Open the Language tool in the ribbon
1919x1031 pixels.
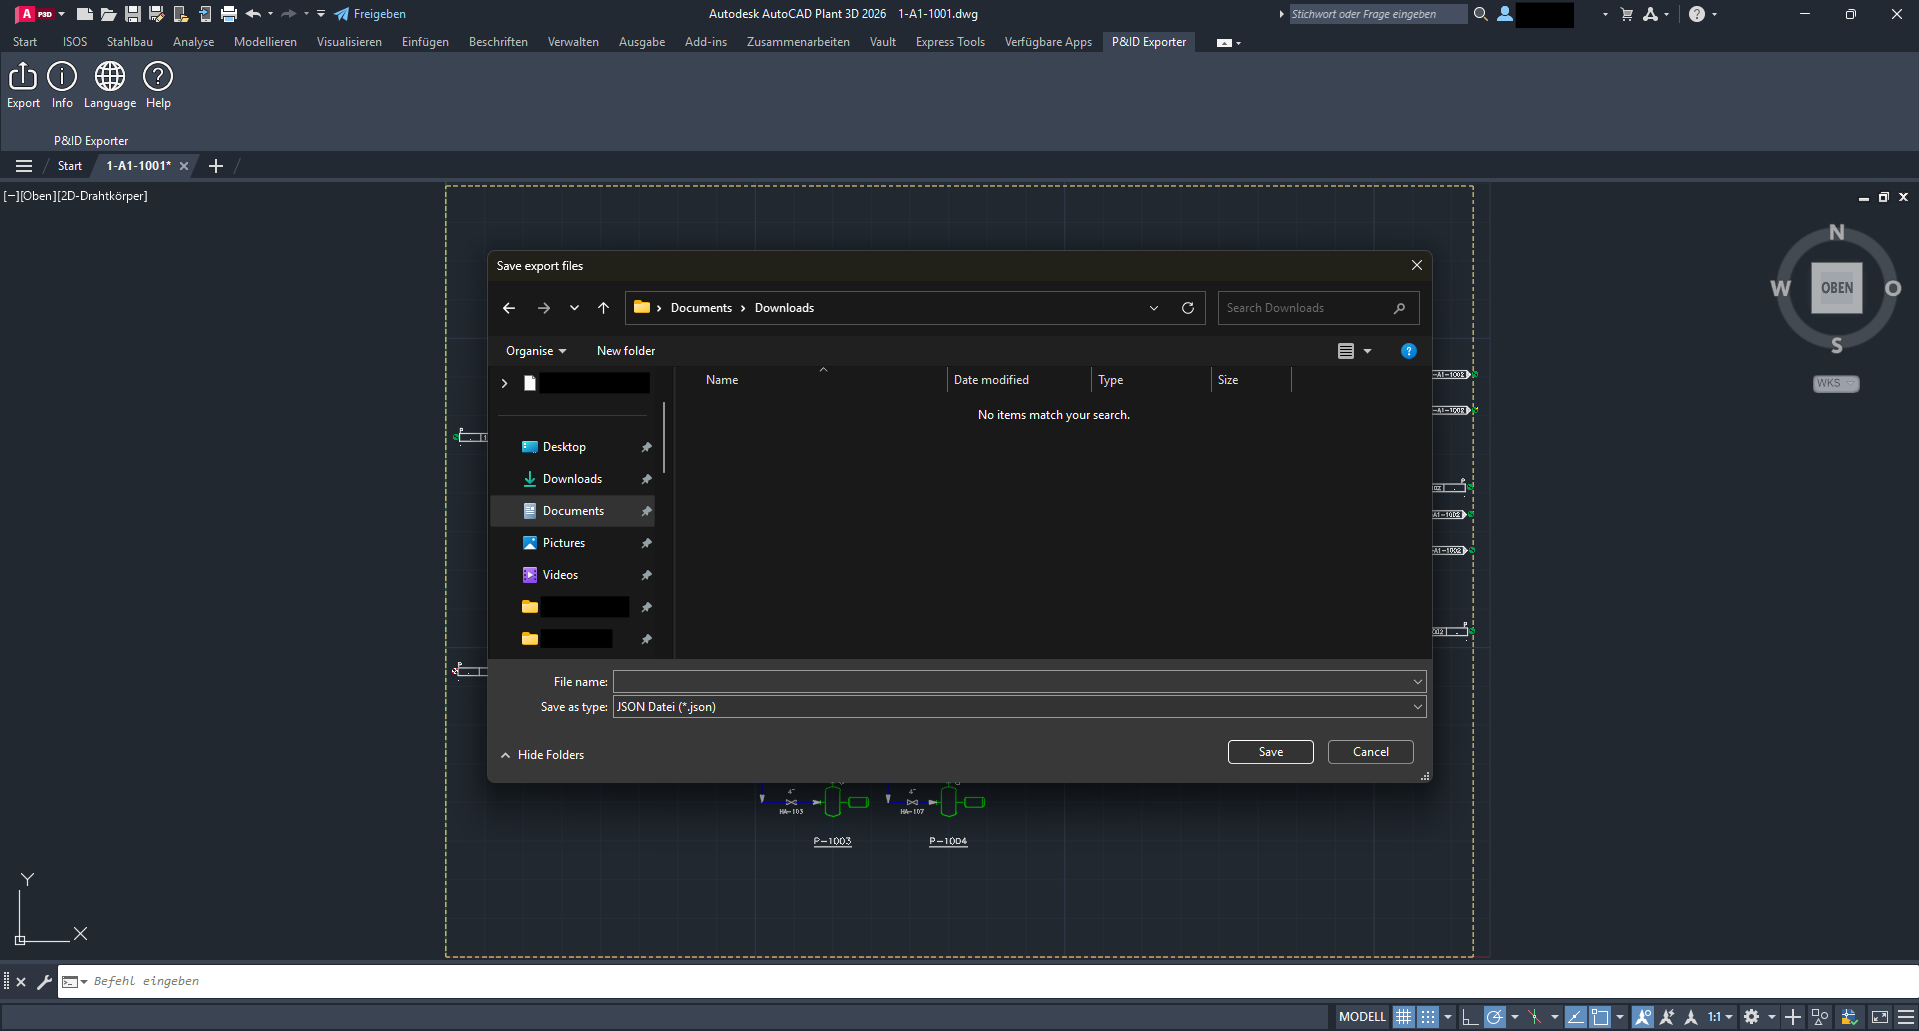click(109, 85)
